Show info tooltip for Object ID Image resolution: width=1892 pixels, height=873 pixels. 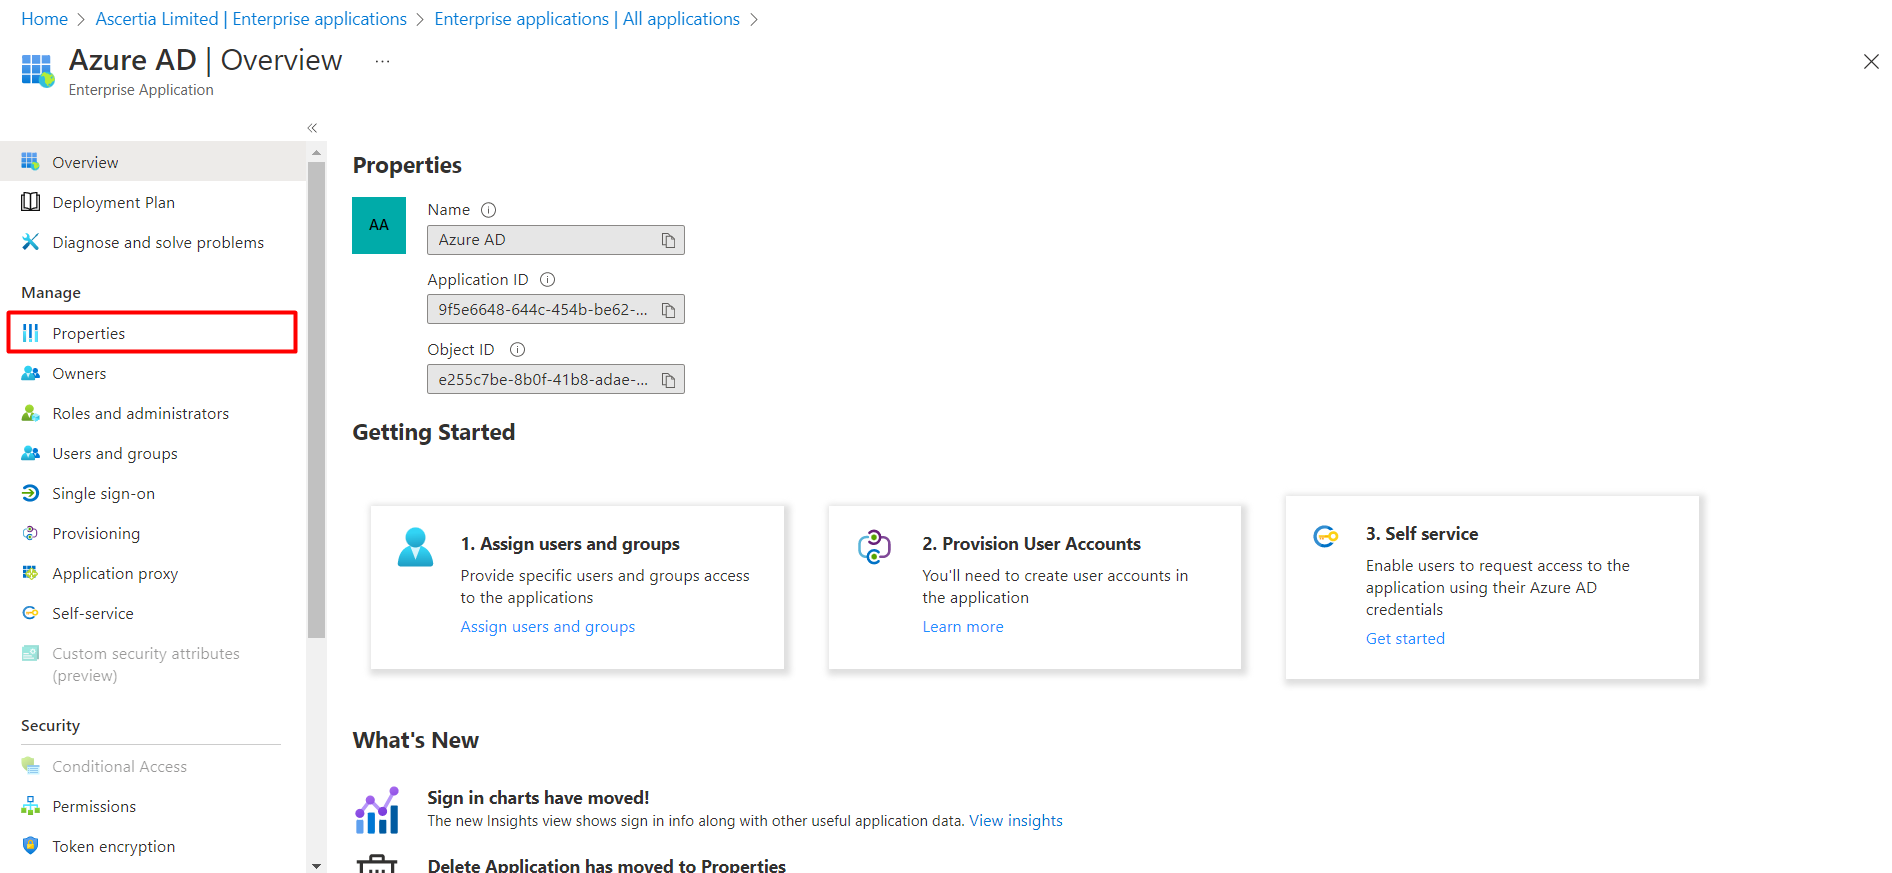click(x=517, y=350)
